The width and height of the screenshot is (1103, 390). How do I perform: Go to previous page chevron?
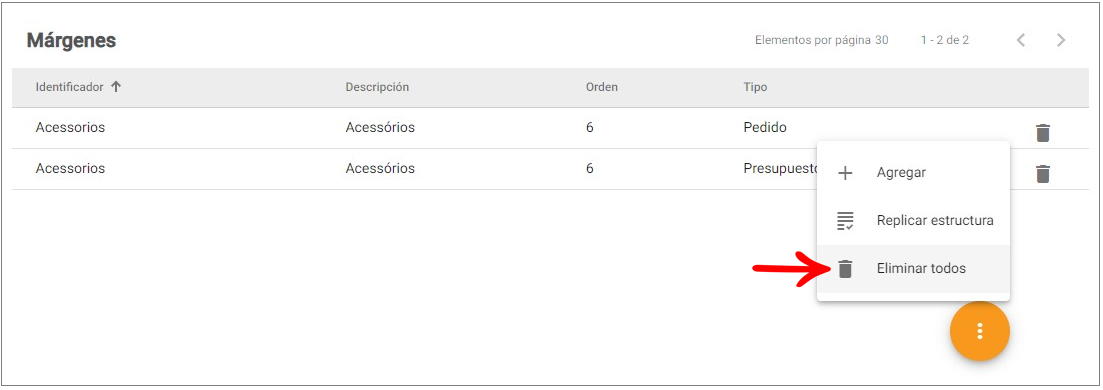[1021, 40]
